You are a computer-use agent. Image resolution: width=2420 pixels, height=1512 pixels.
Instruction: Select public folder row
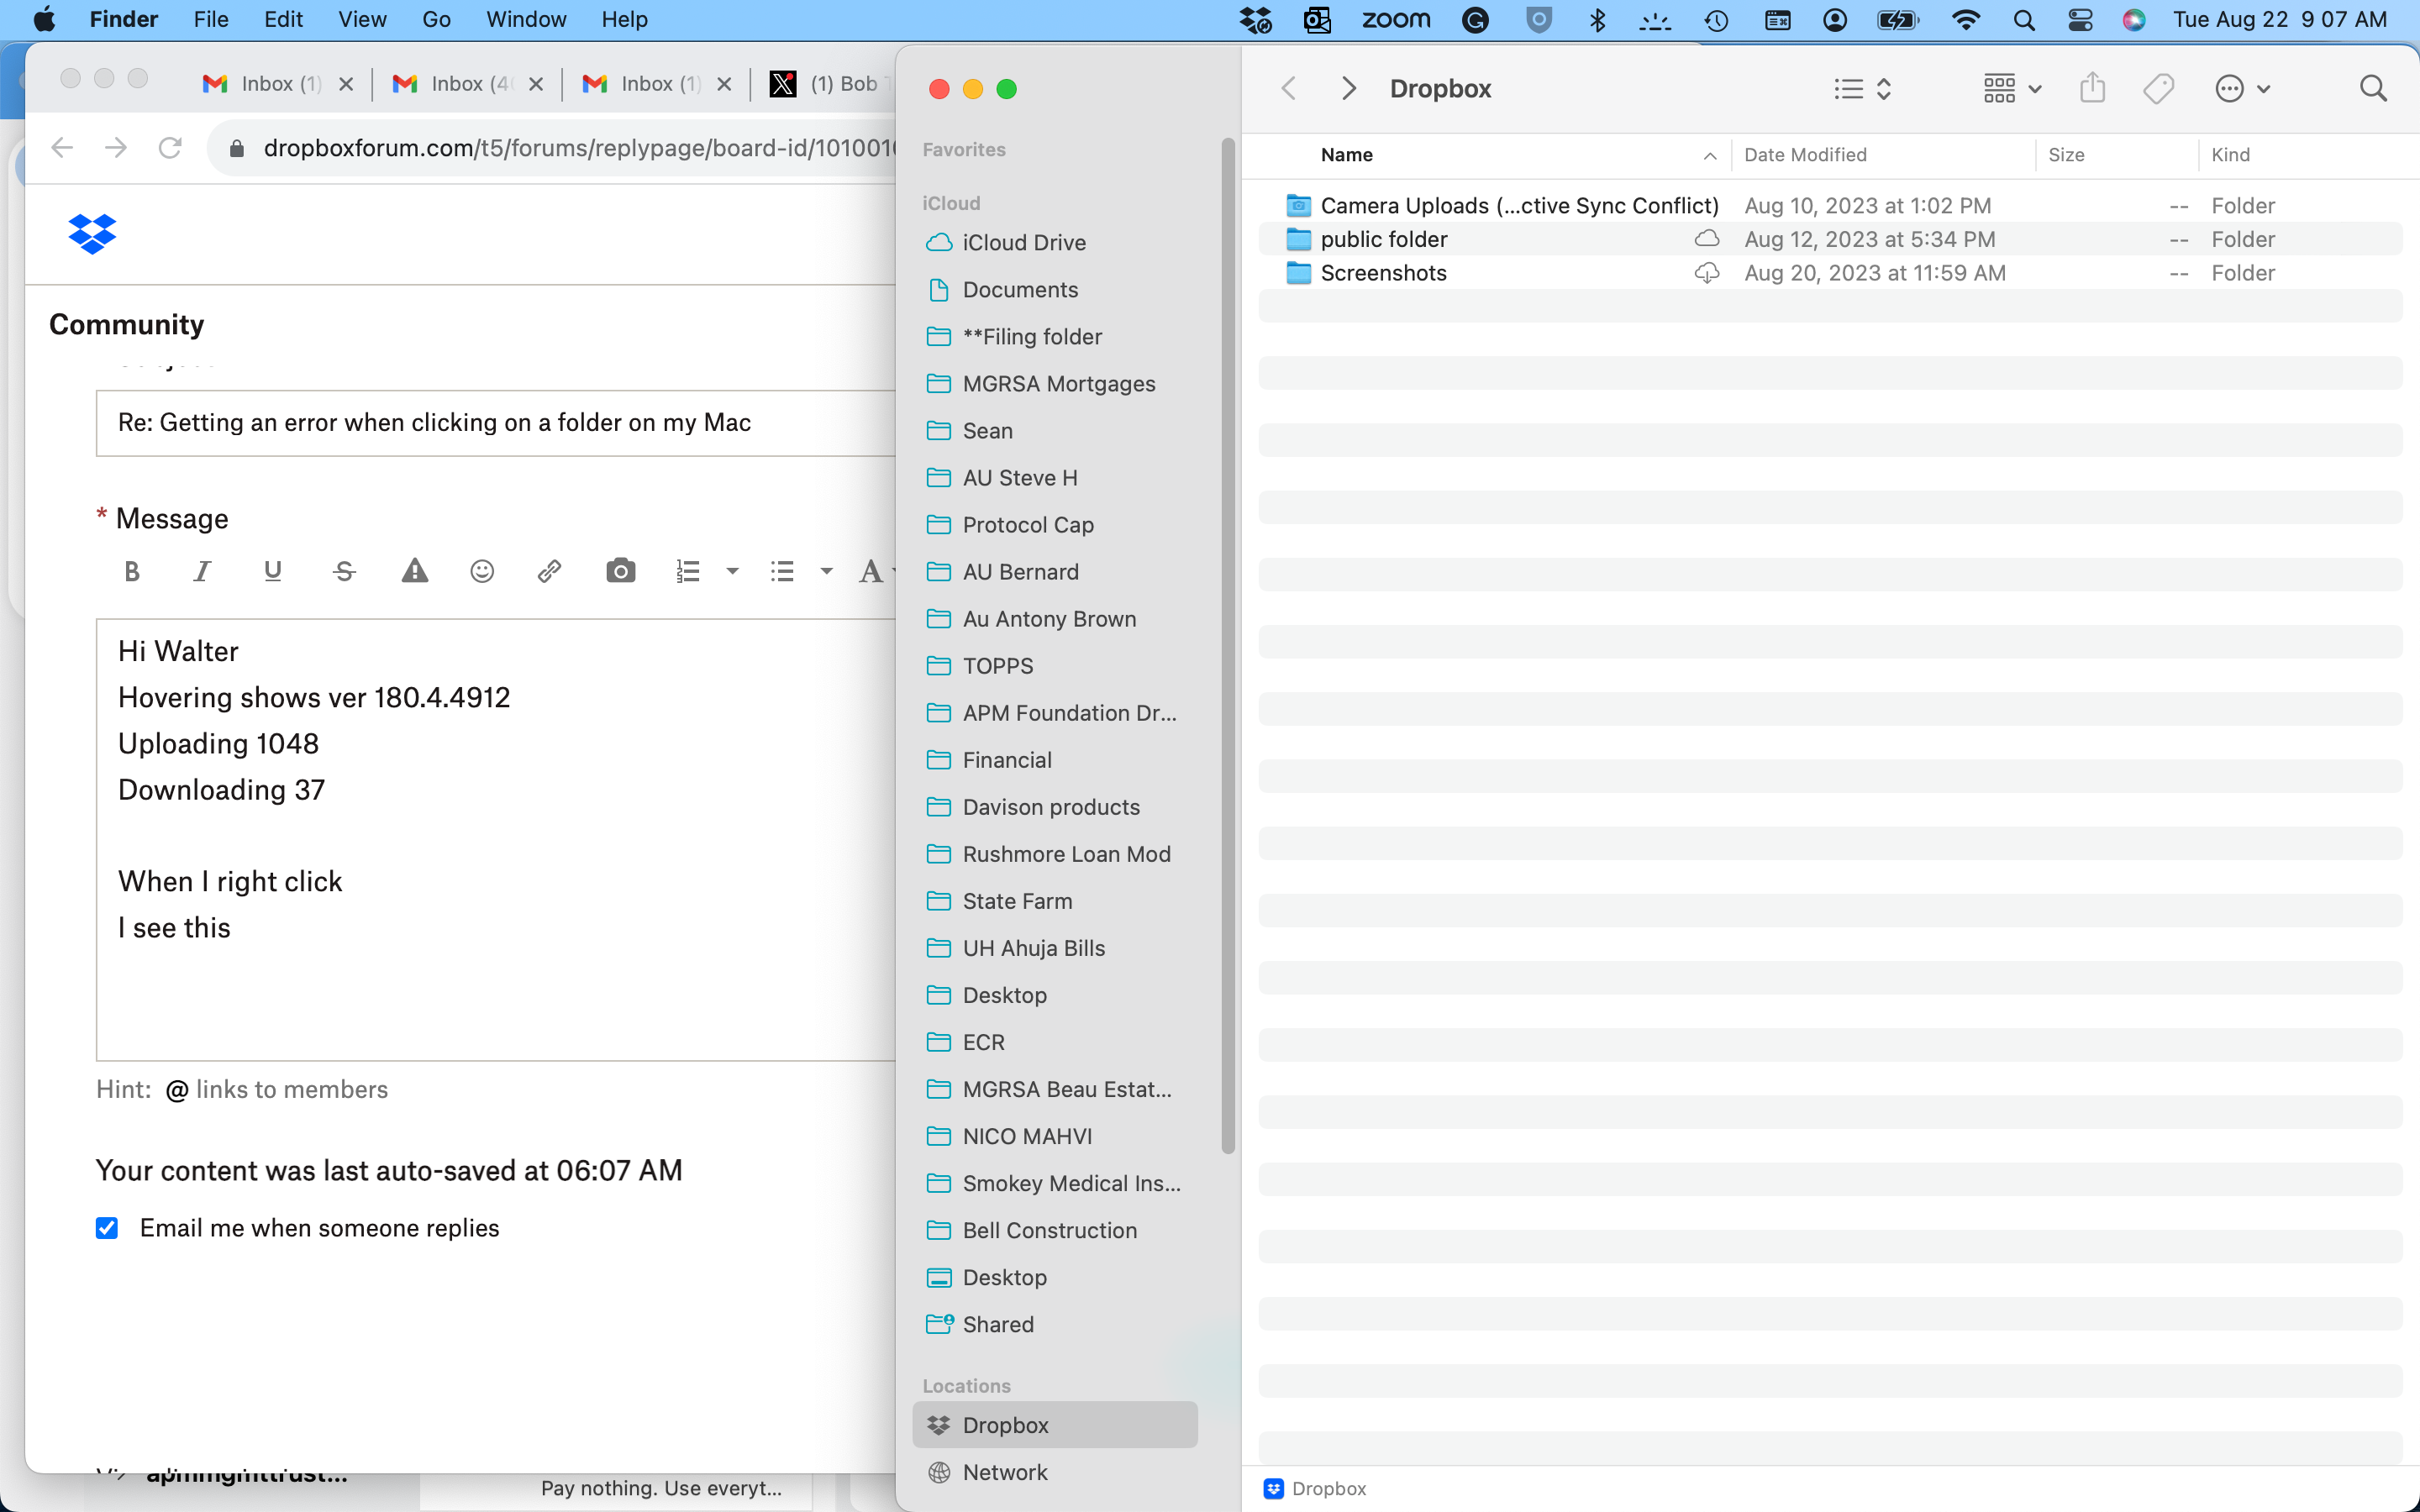pyautogui.click(x=1830, y=239)
